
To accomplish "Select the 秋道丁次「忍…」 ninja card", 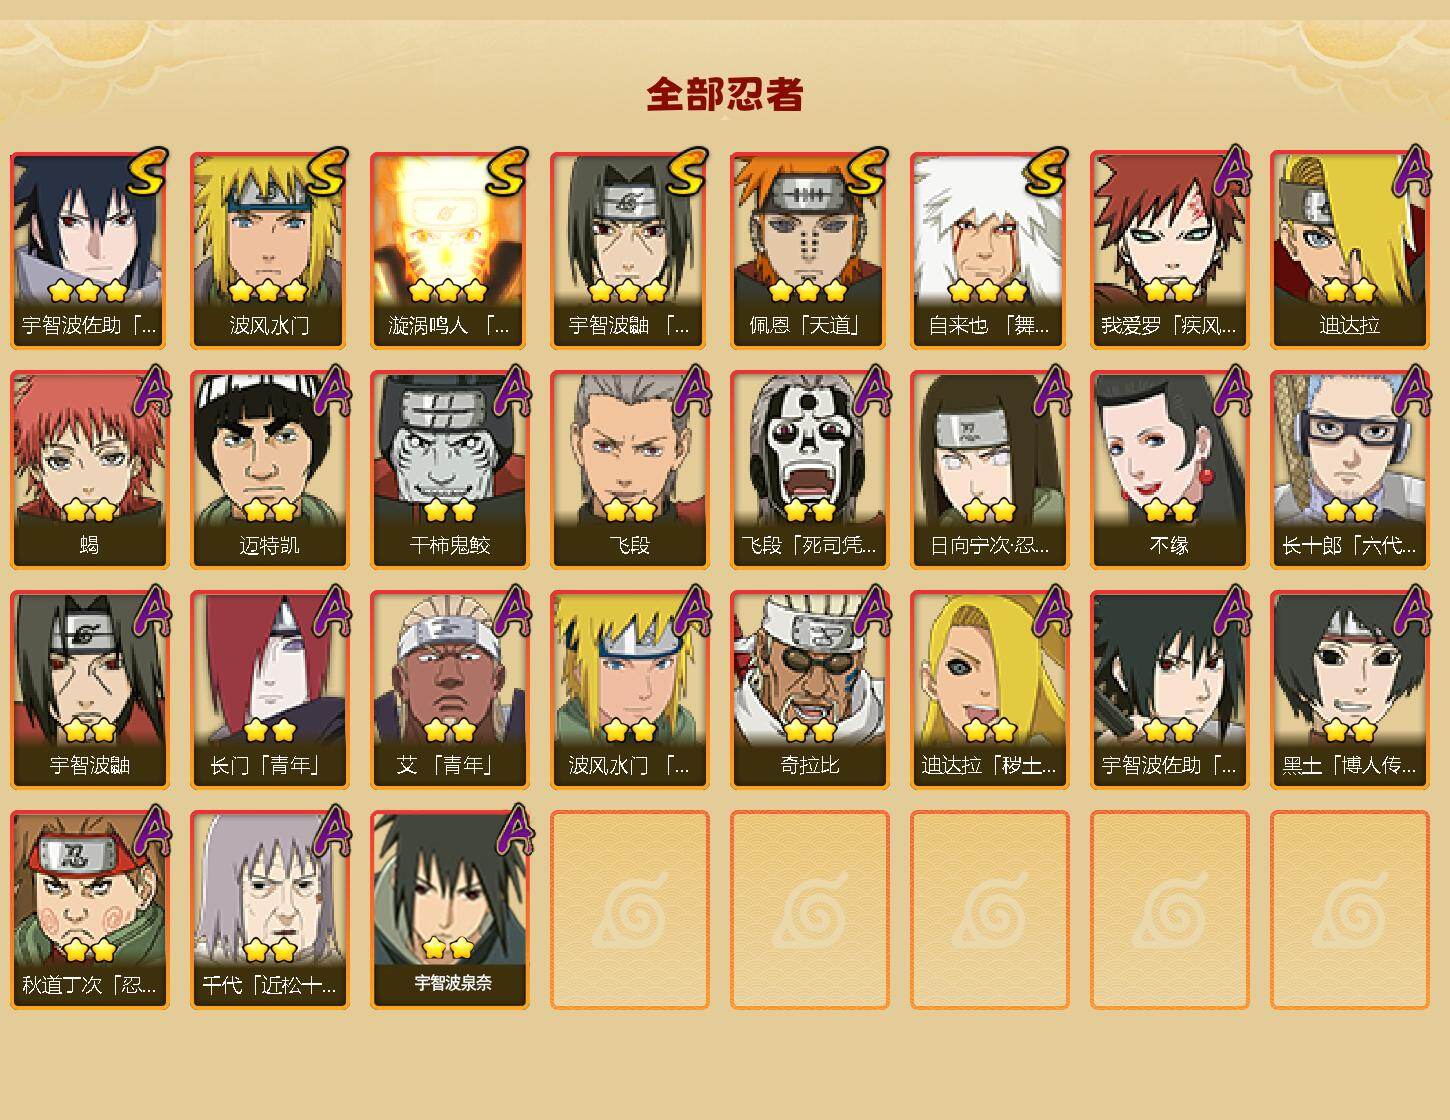I will 89,910.
